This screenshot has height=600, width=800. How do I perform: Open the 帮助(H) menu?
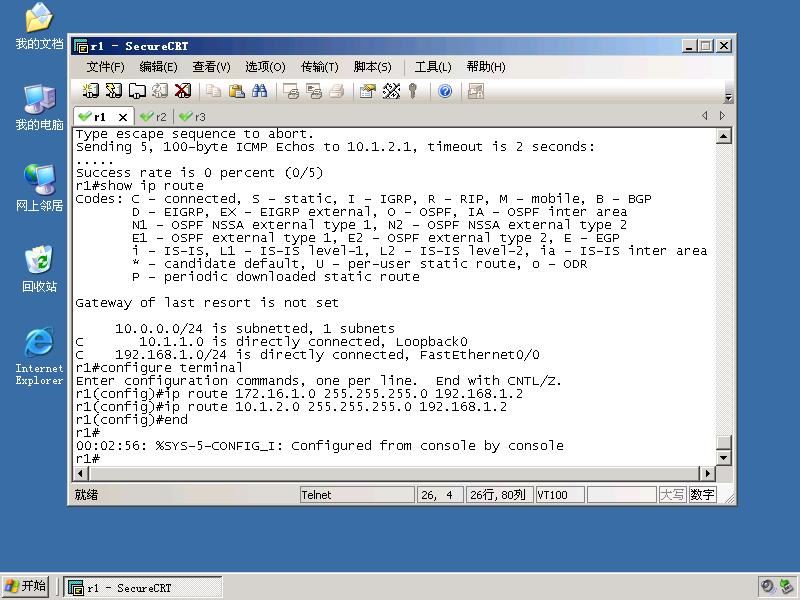click(x=486, y=67)
